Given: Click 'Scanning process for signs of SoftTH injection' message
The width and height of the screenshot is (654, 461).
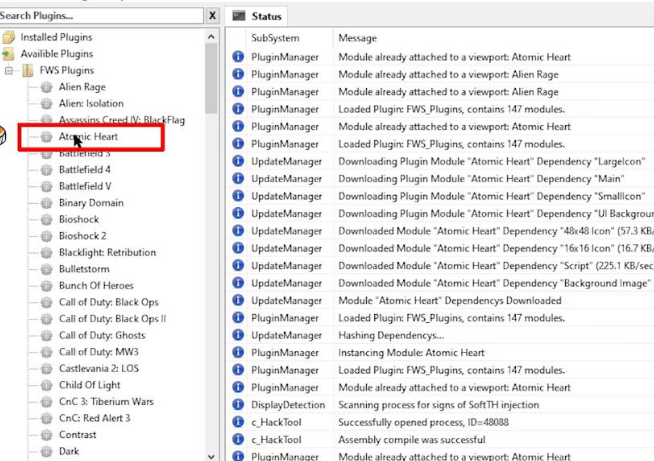Looking at the screenshot, I should pyautogui.click(x=439, y=405).
